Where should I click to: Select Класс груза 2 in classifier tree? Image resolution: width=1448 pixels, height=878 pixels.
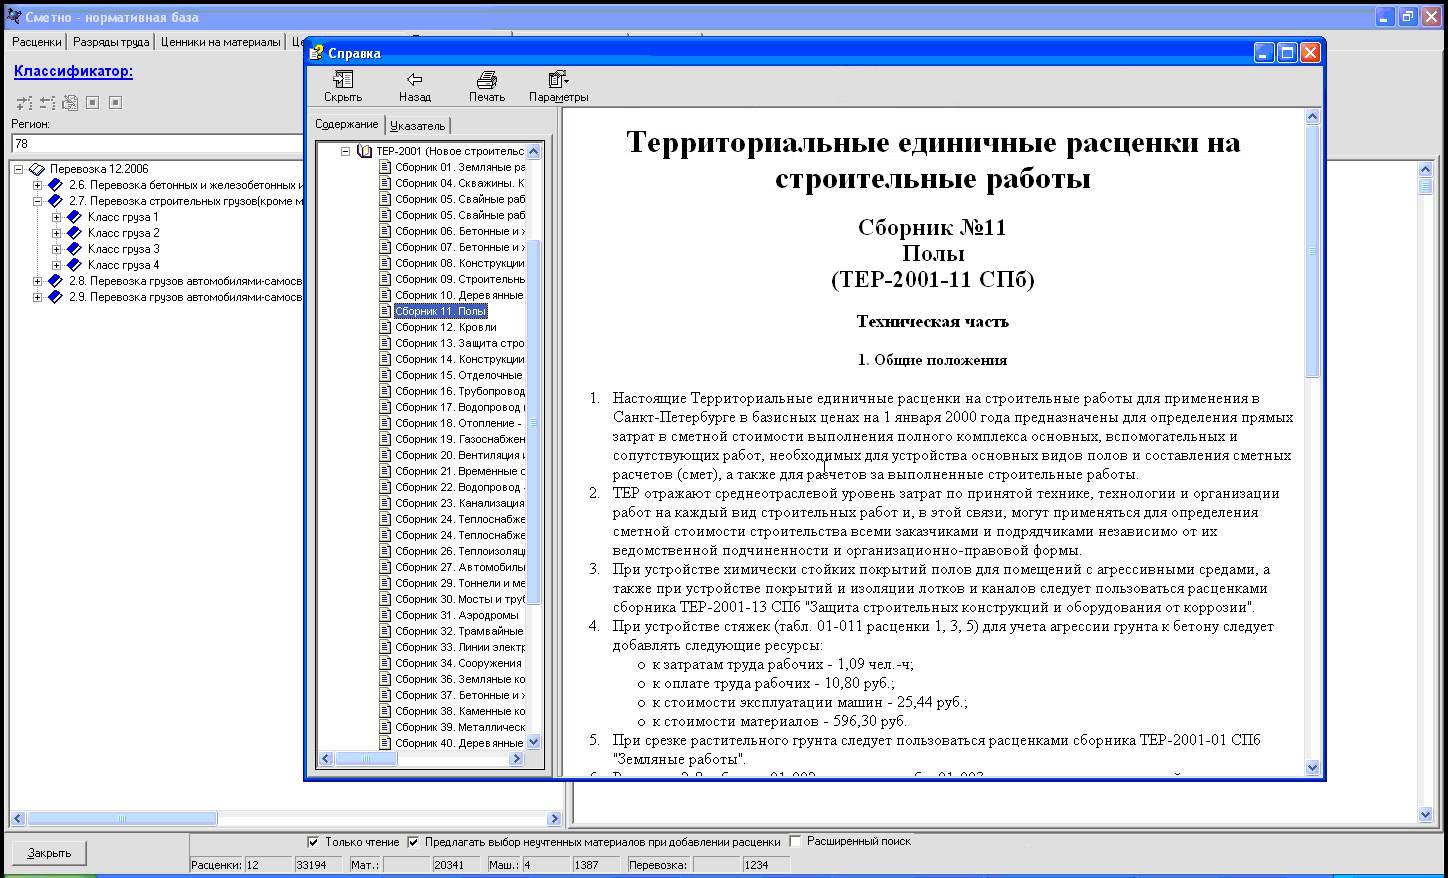(x=123, y=233)
